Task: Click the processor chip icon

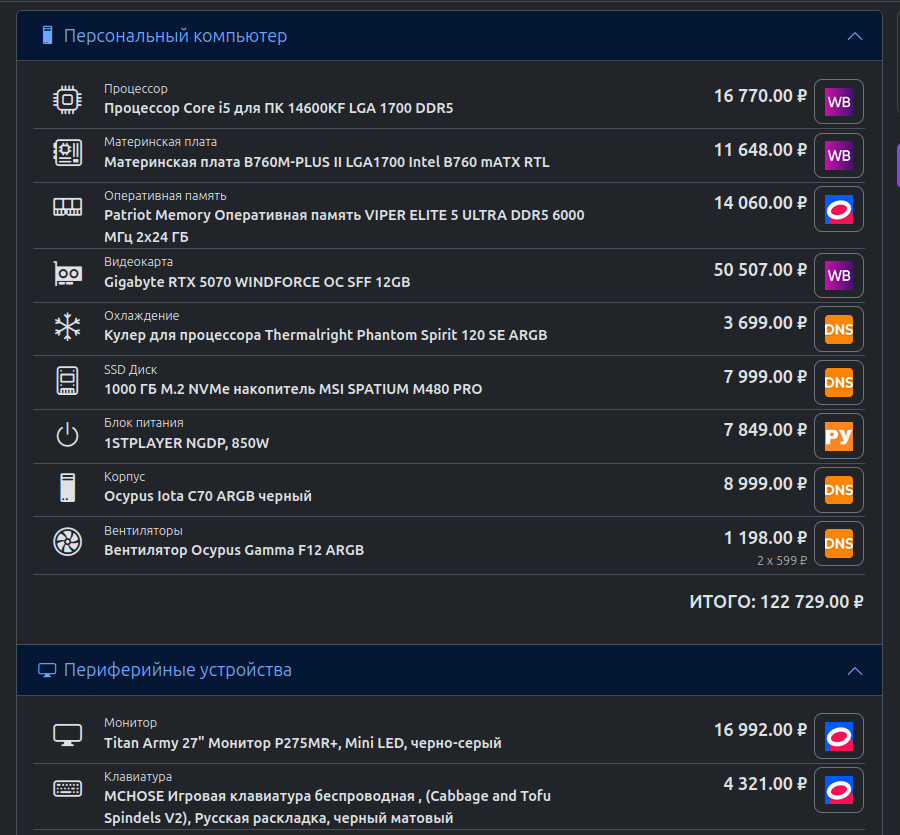Action: click(x=68, y=99)
